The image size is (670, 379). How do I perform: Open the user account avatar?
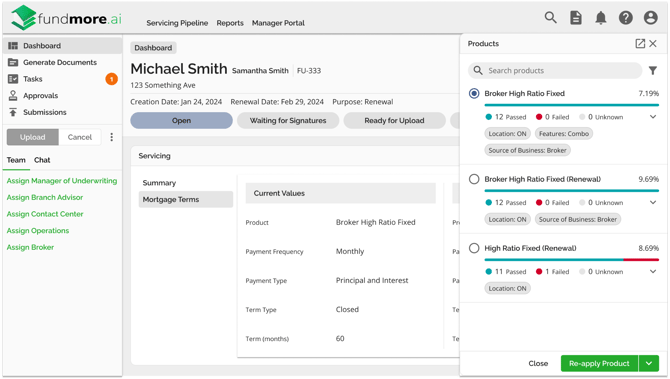coord(650,18)
